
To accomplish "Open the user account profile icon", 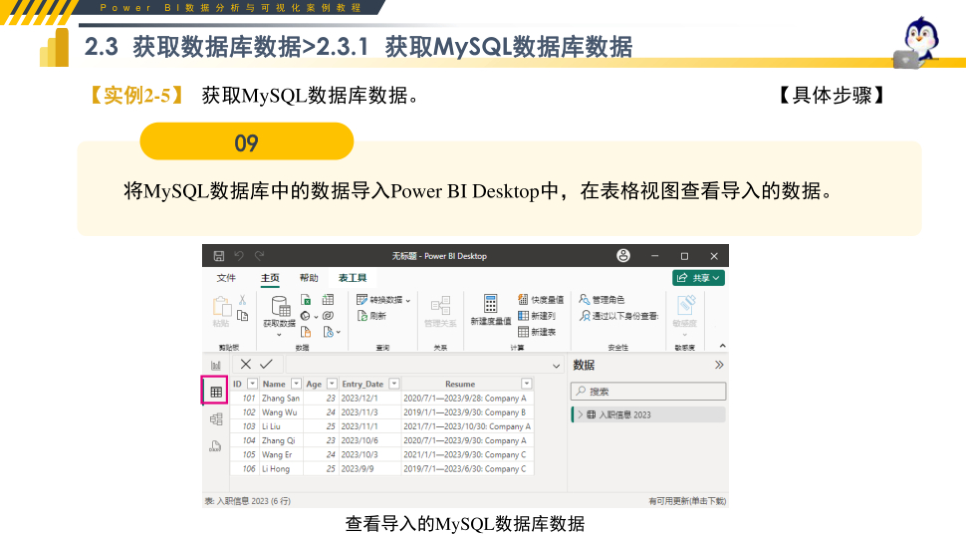I will [x=623, y=256].
